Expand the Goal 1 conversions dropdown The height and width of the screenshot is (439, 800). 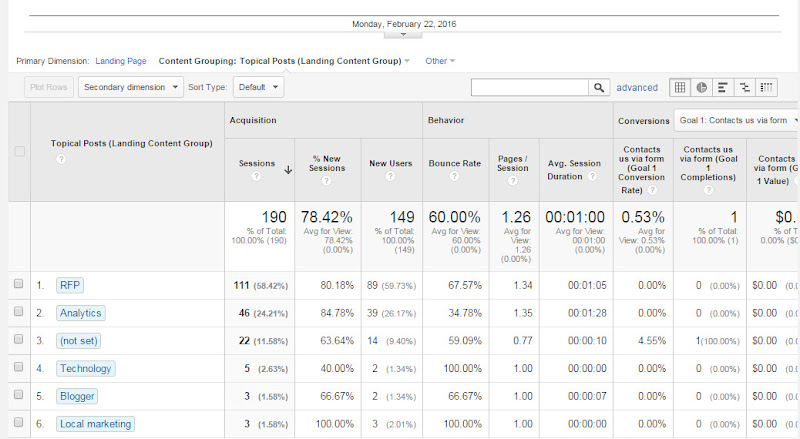(x=737, y=120)
